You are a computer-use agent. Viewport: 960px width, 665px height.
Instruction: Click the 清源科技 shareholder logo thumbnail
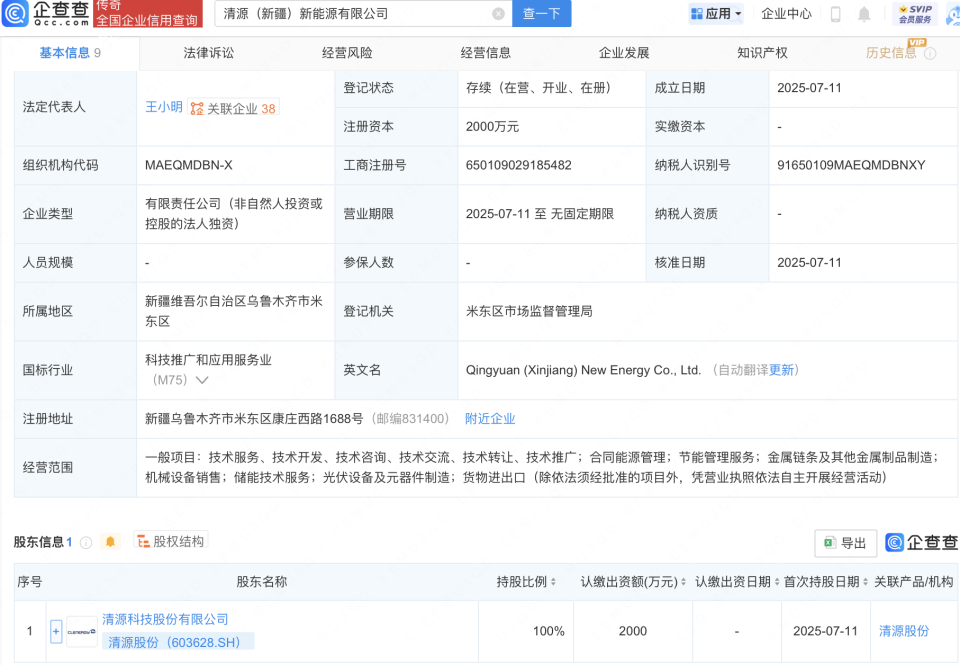tap(81, 631)
